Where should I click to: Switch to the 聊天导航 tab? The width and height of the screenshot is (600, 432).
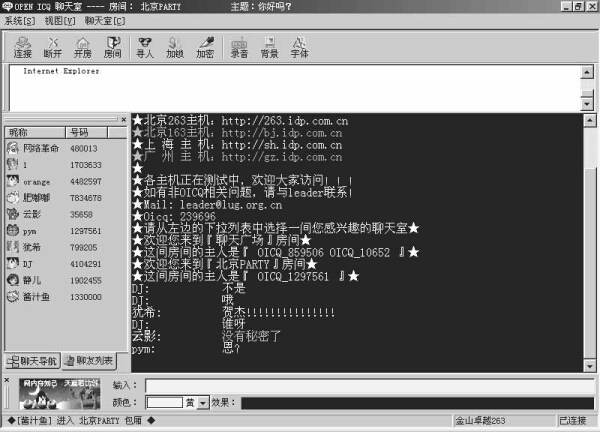[x=33, y=361]
